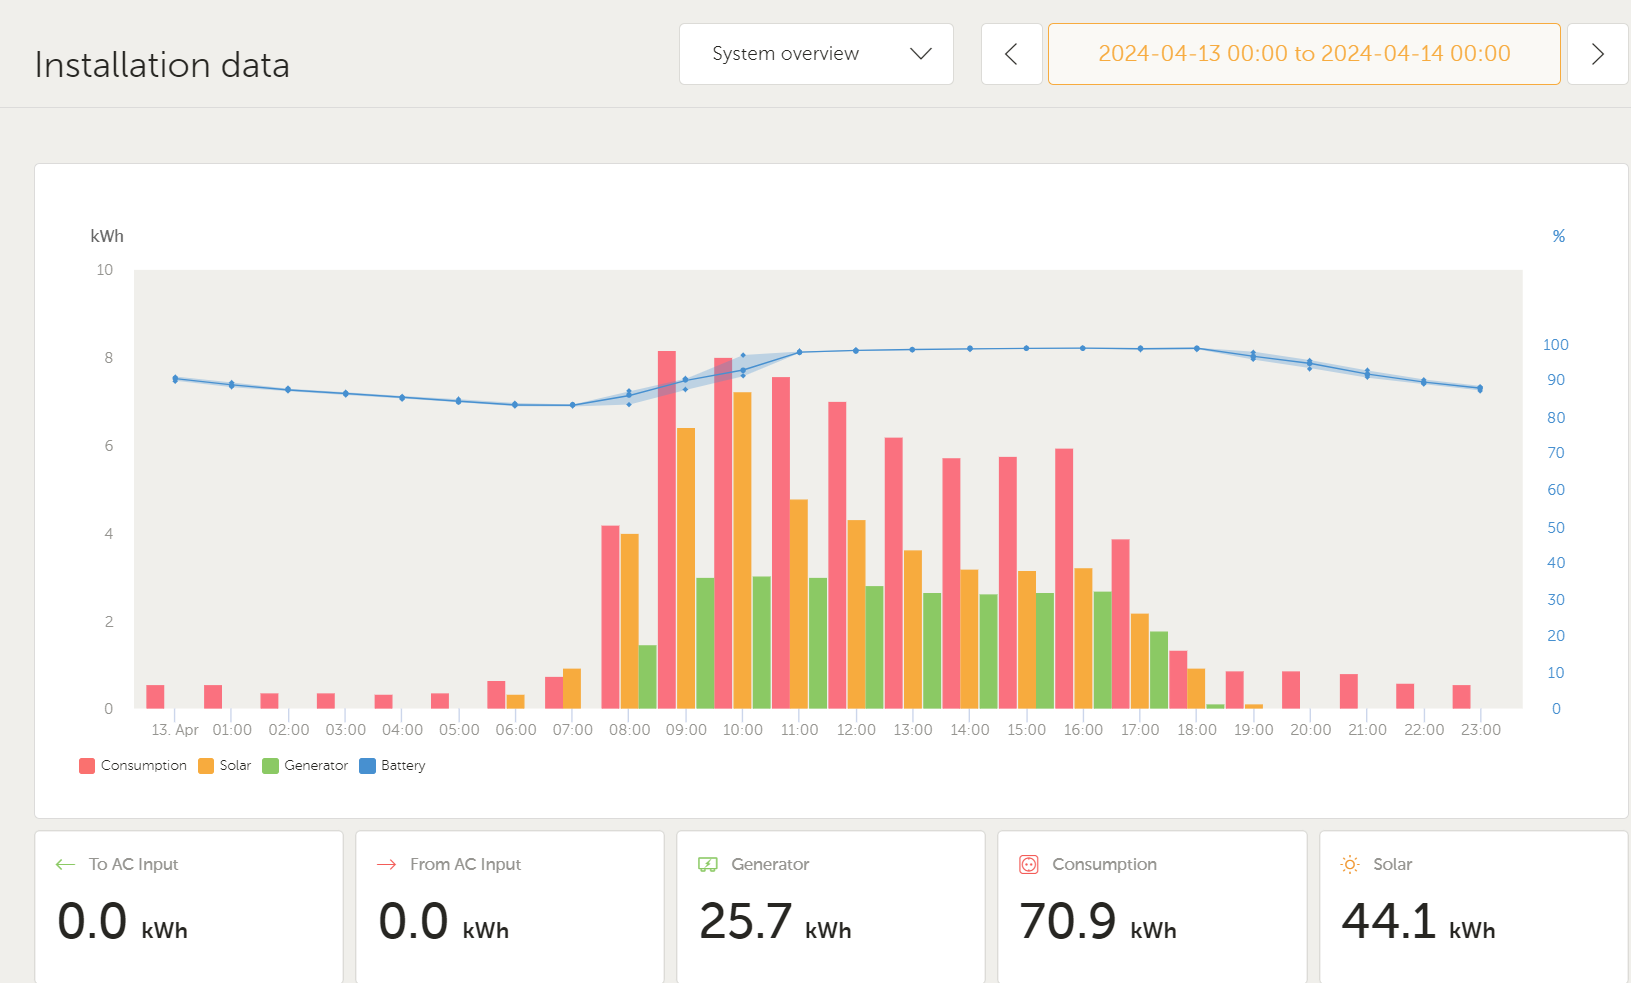
Task: Open the date range picker
Action: click(1303, 54)
